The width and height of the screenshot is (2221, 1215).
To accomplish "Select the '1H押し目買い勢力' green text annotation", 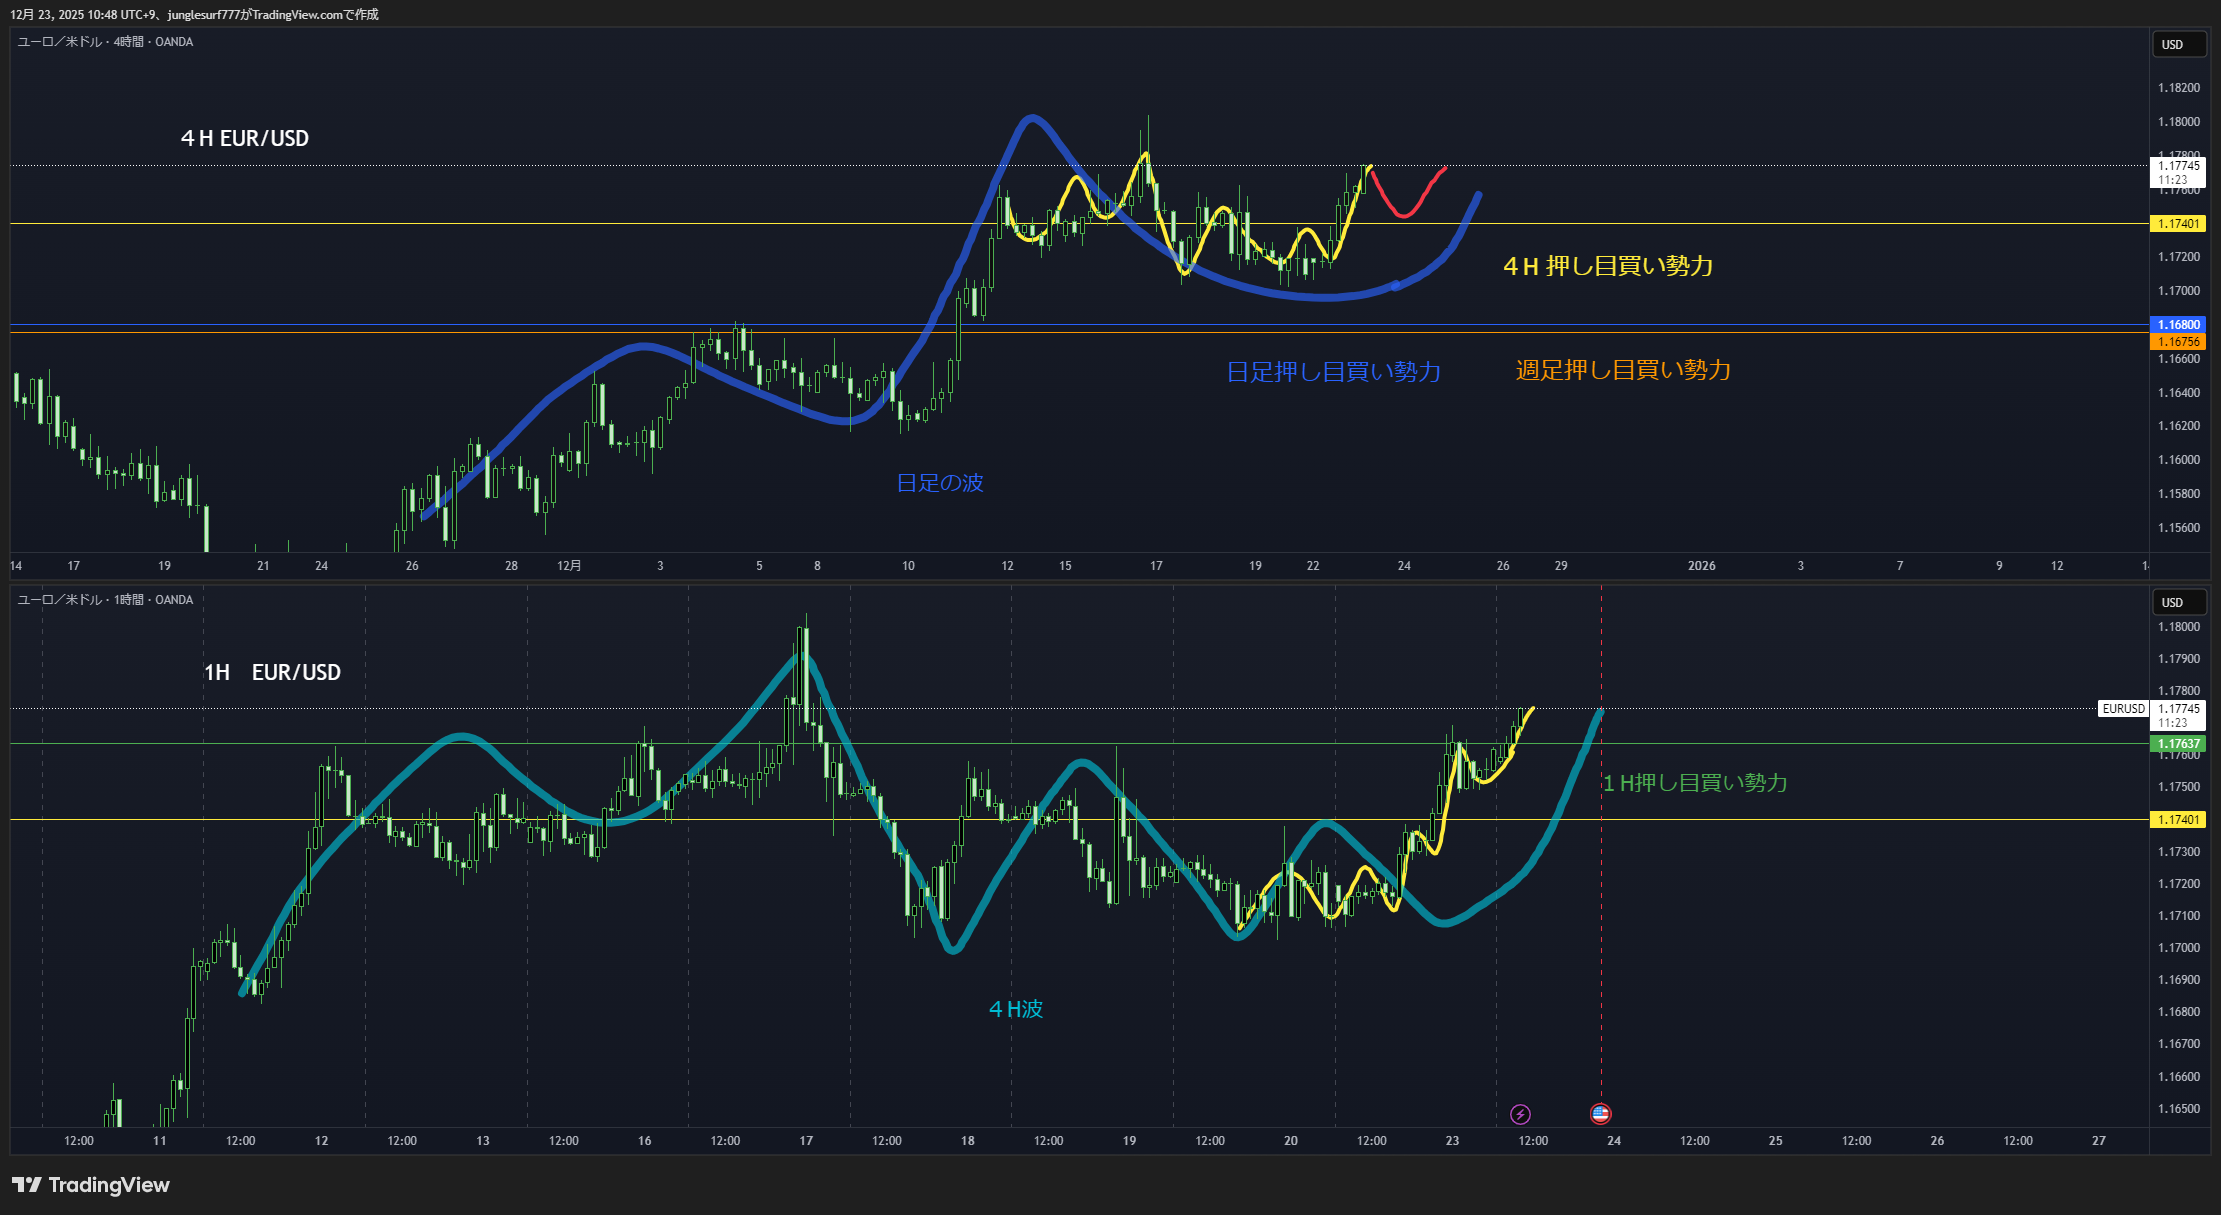I will pyautogui.click(x=1694, y=783).
